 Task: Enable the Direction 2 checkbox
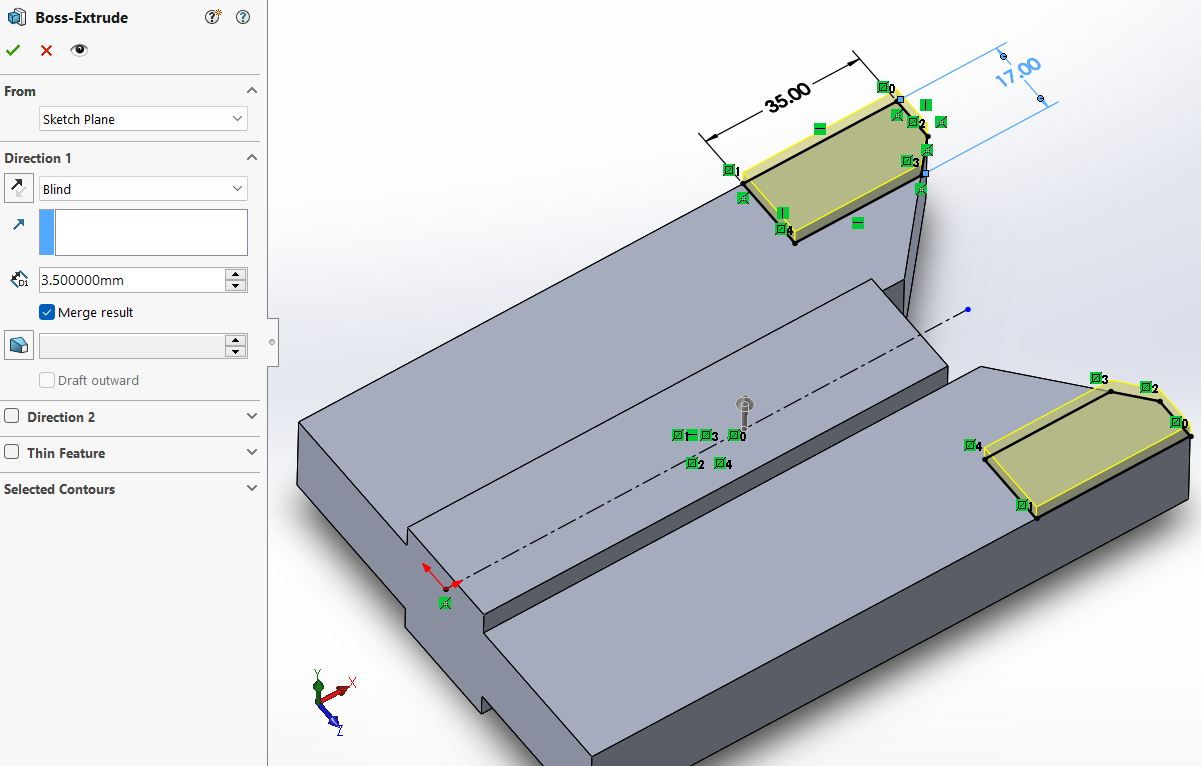(x=12, y=416)
